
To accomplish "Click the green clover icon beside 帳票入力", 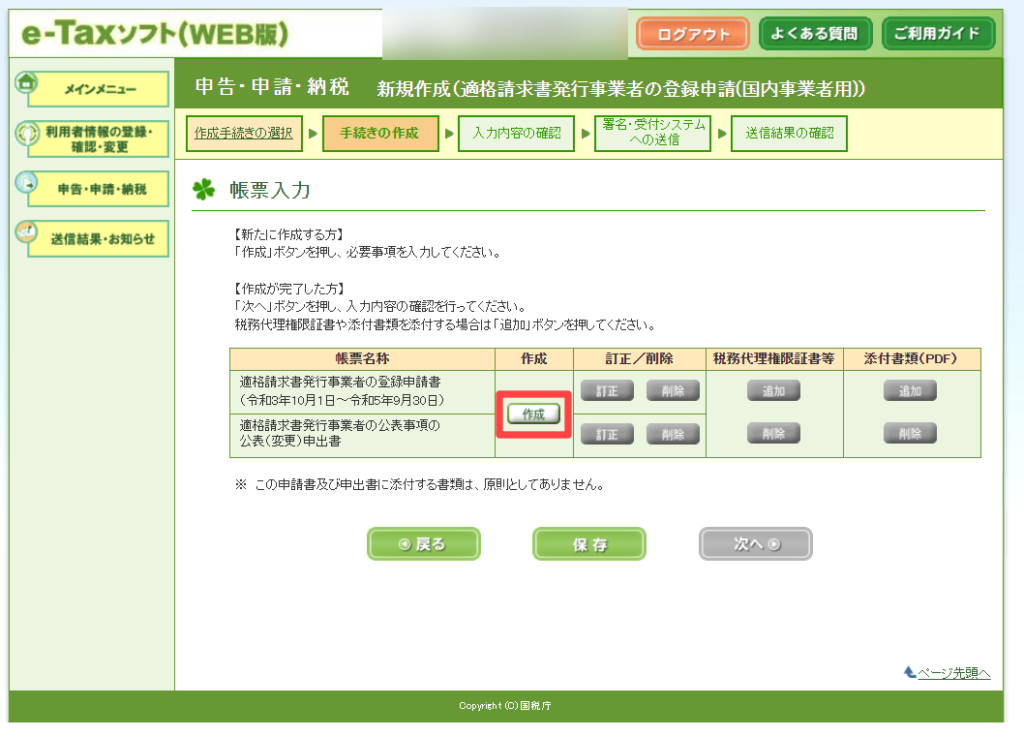I will tap(205, 191).
